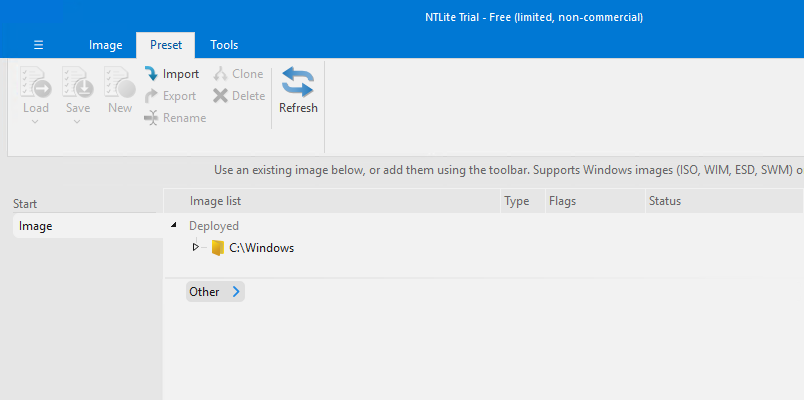Click the Type column header
804x400 pixels.
522,201
